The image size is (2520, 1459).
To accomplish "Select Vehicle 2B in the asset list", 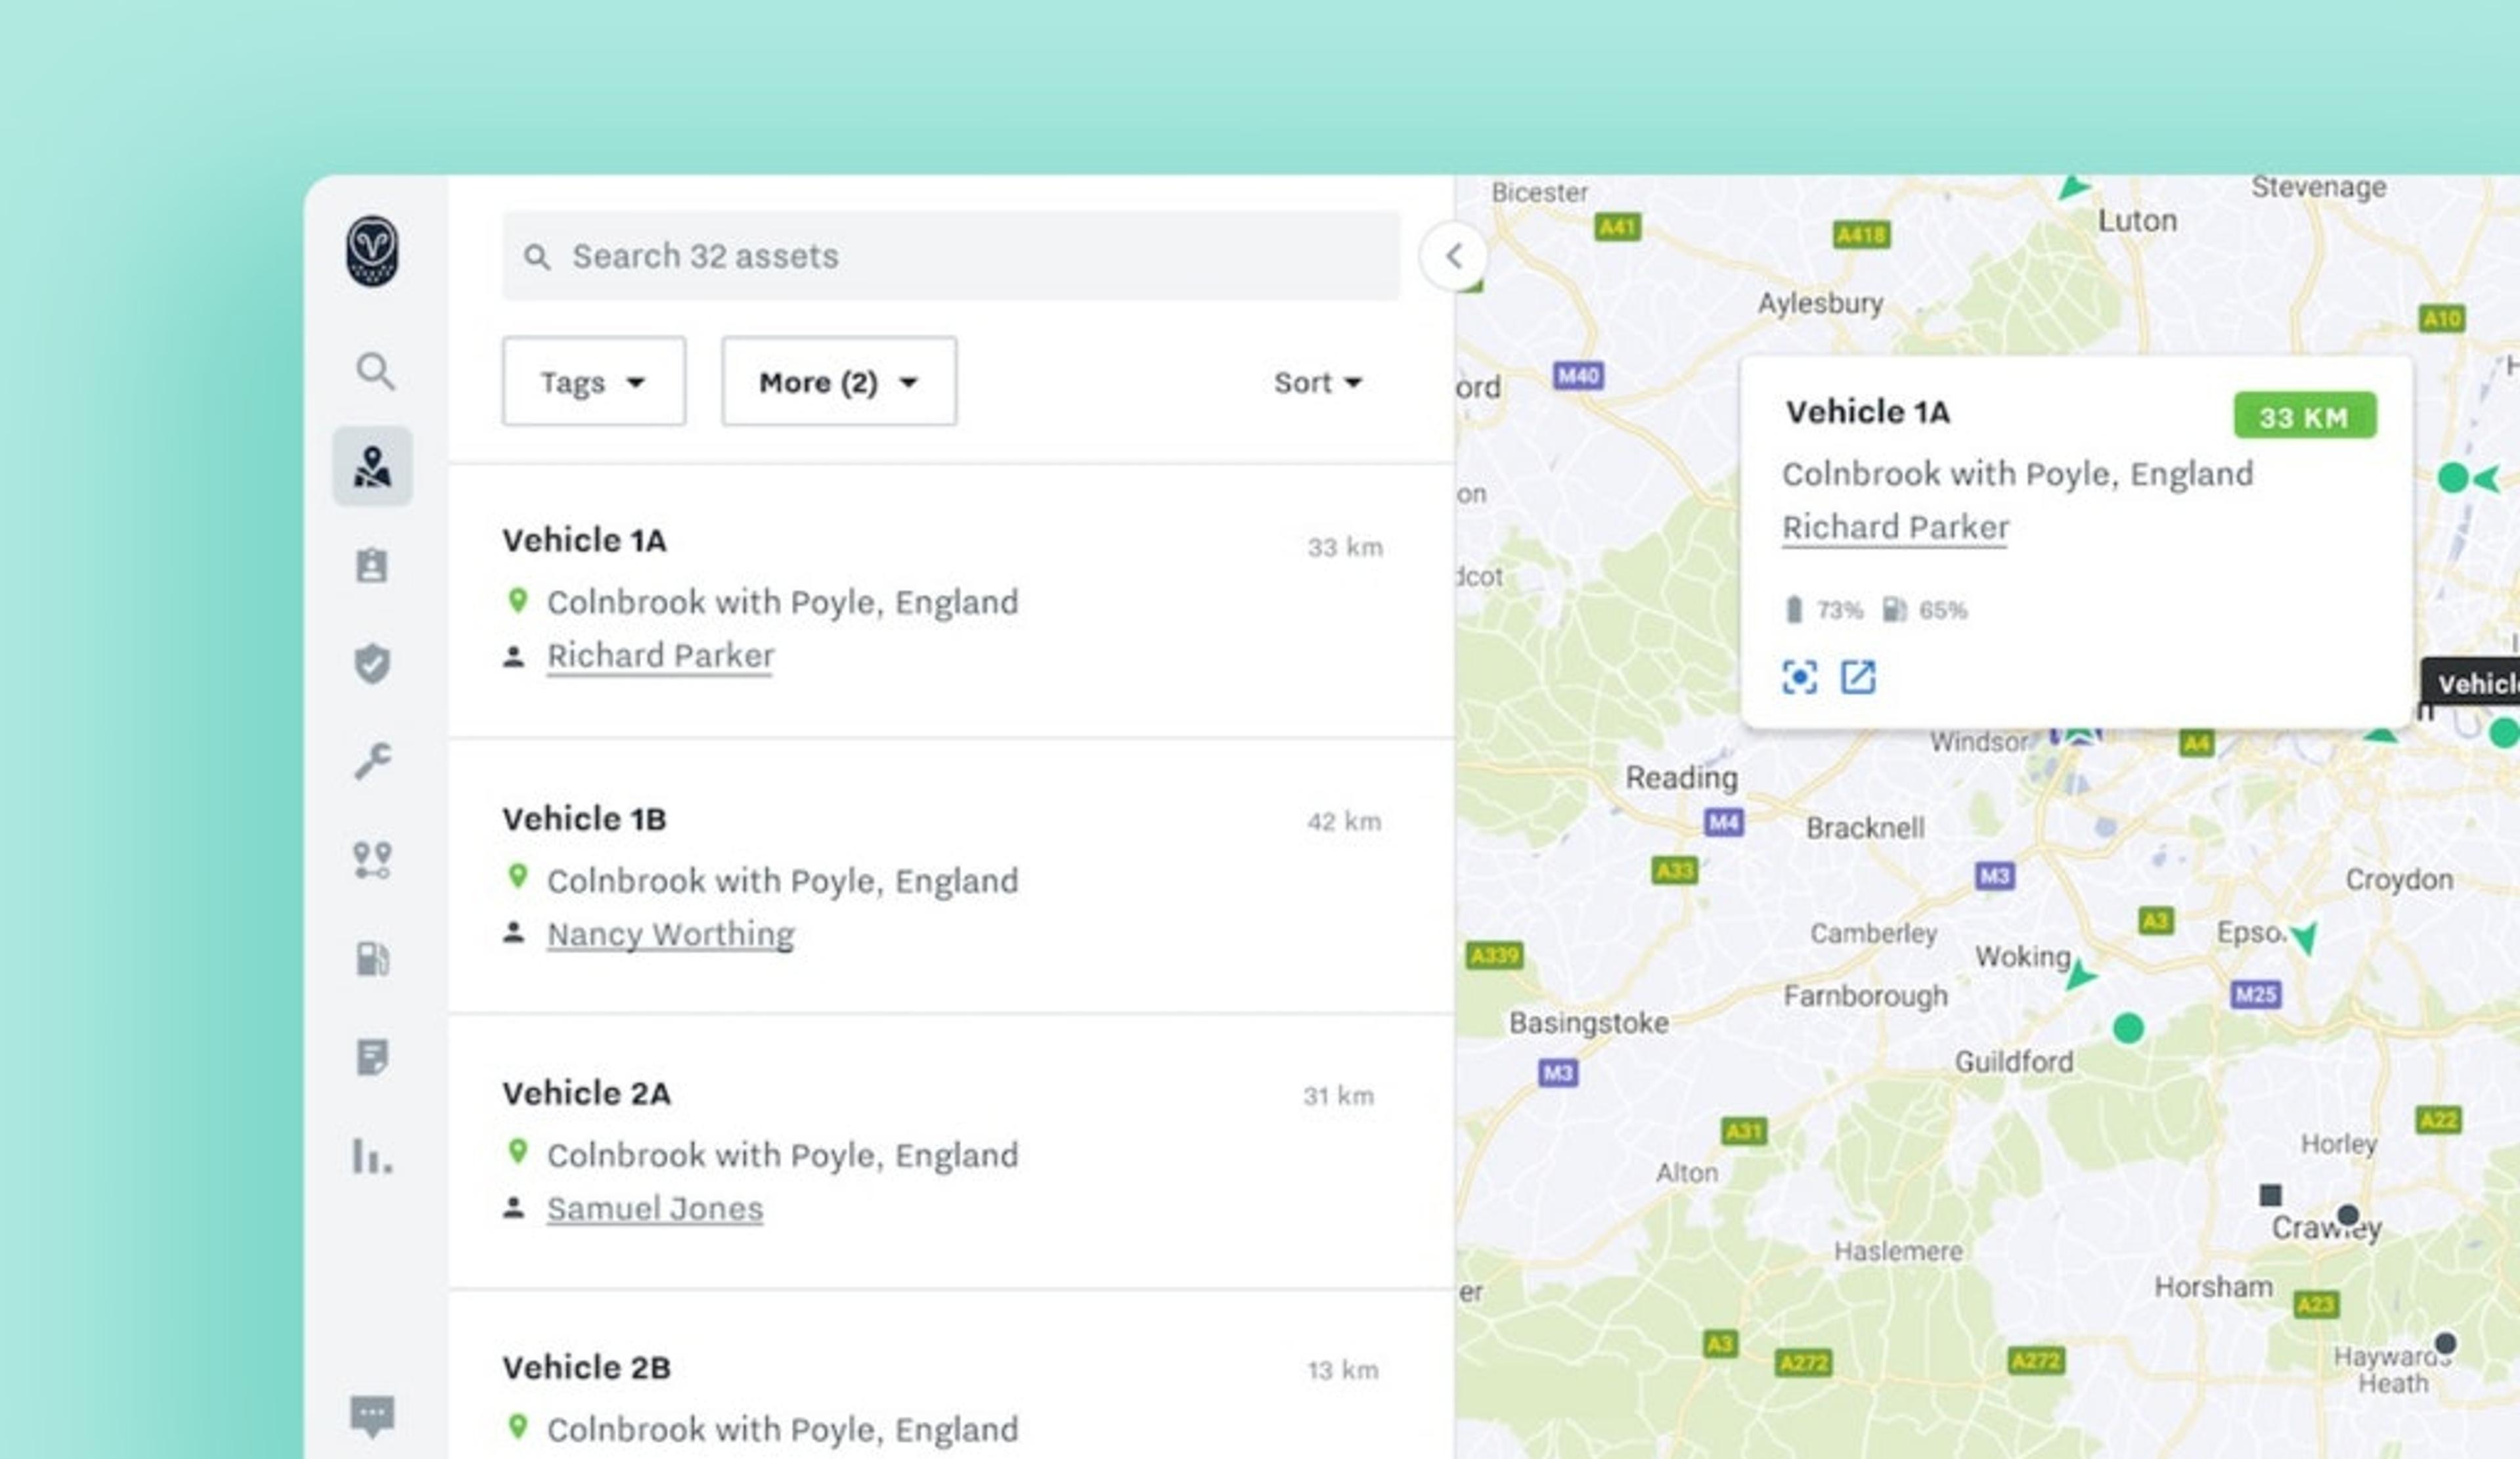I will click(x=586, y=1367).
